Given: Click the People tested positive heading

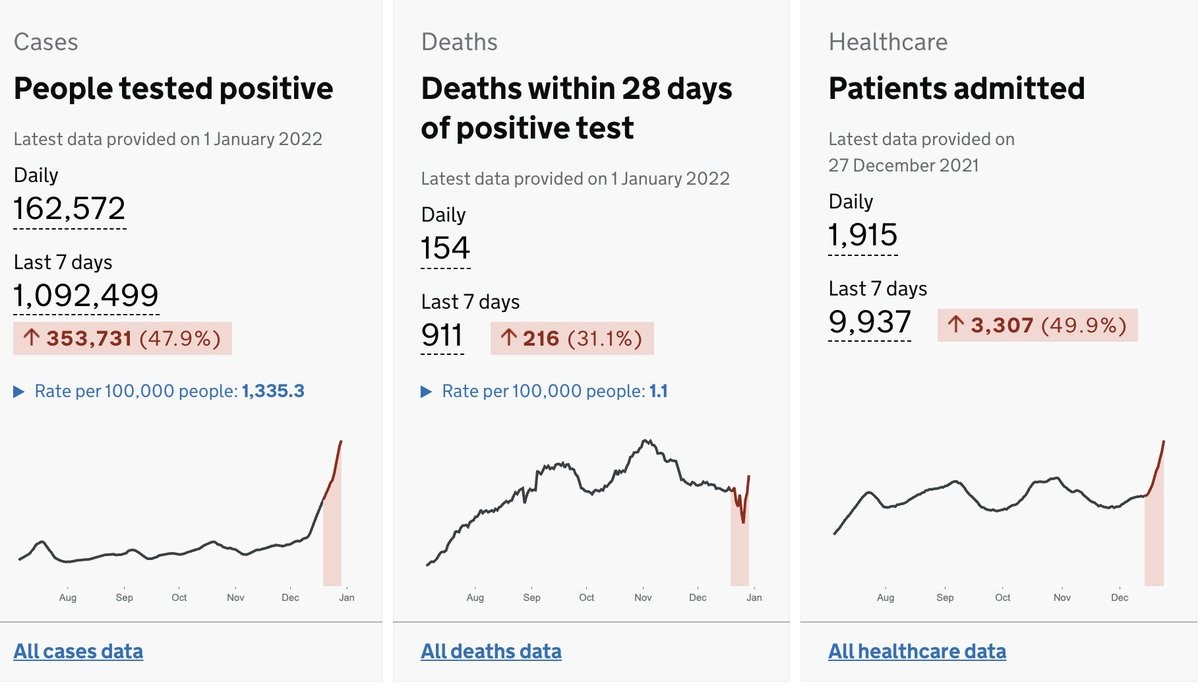Looking at the screenshot, I should 173,88.
